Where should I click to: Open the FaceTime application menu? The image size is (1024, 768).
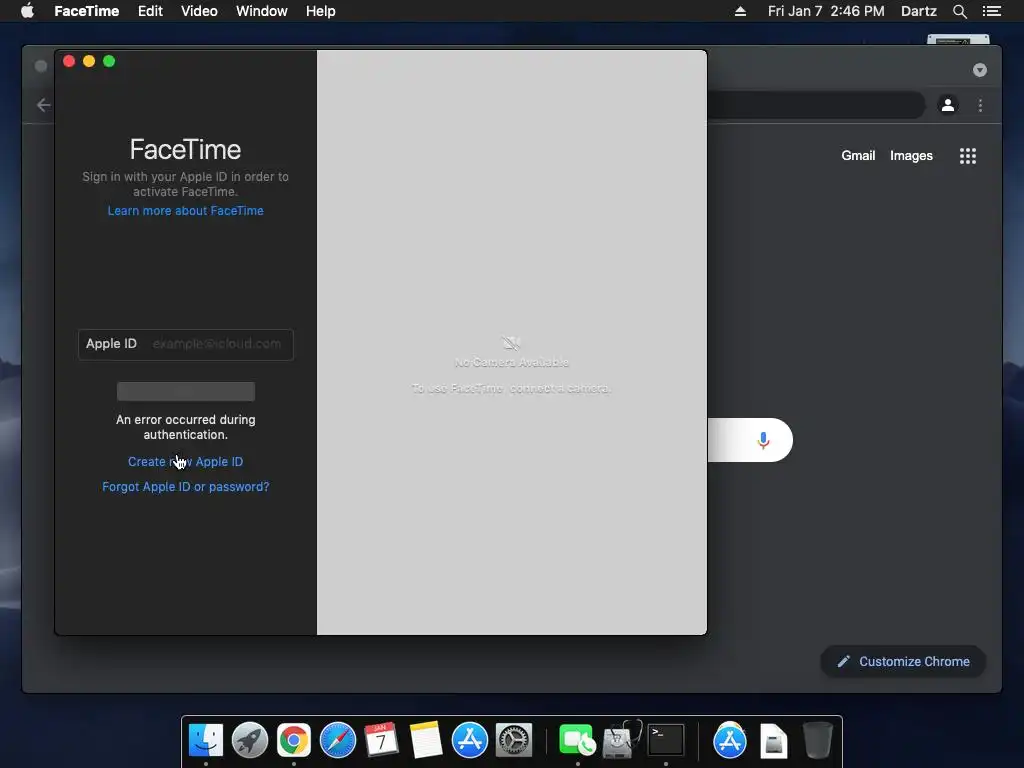click(86, 11)
